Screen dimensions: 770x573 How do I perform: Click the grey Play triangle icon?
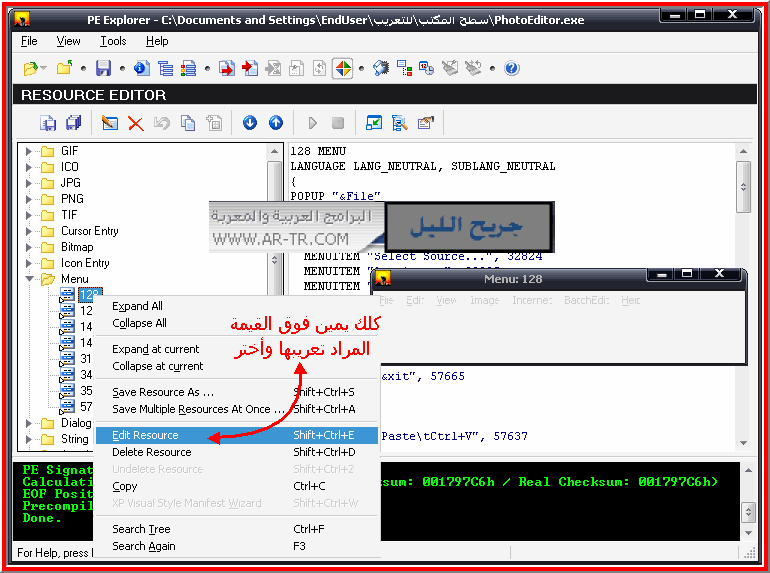pyautogui.click(x=313, y=123)
